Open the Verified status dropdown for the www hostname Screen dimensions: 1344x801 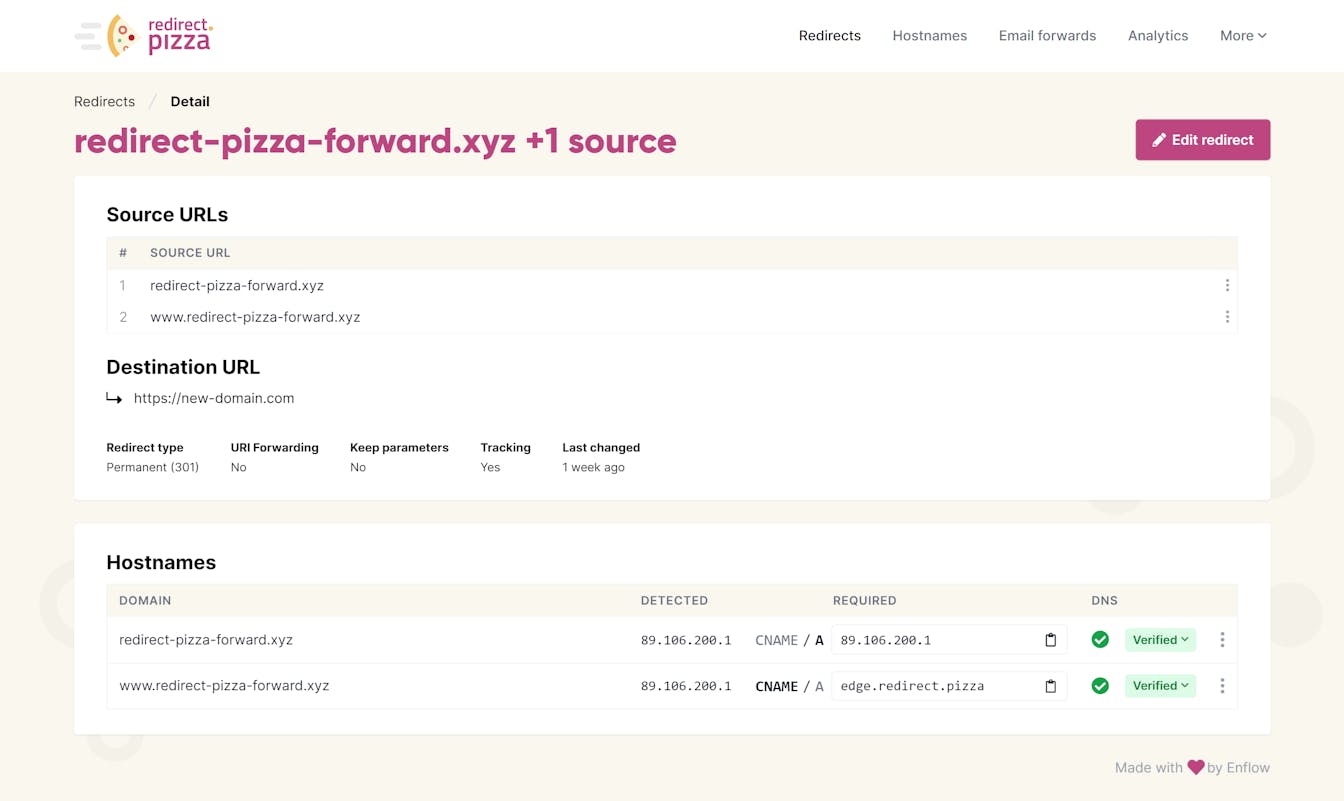(x=1160, y=686)
